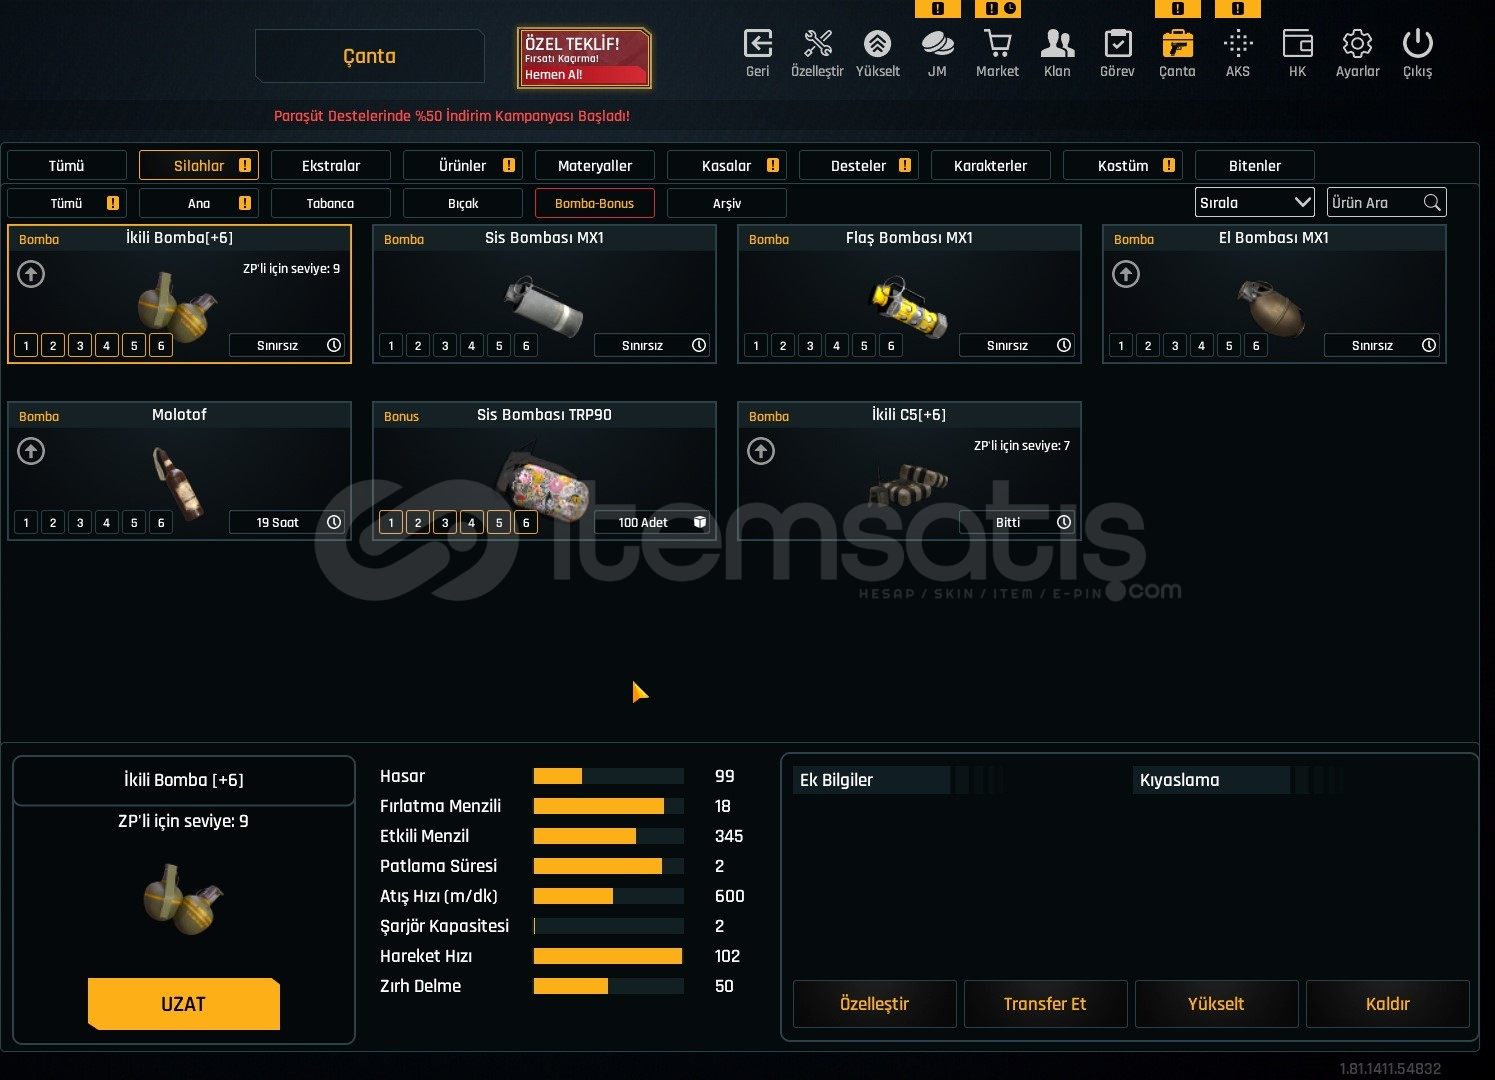Switch to the Kasalar category tab

(726, 166)
